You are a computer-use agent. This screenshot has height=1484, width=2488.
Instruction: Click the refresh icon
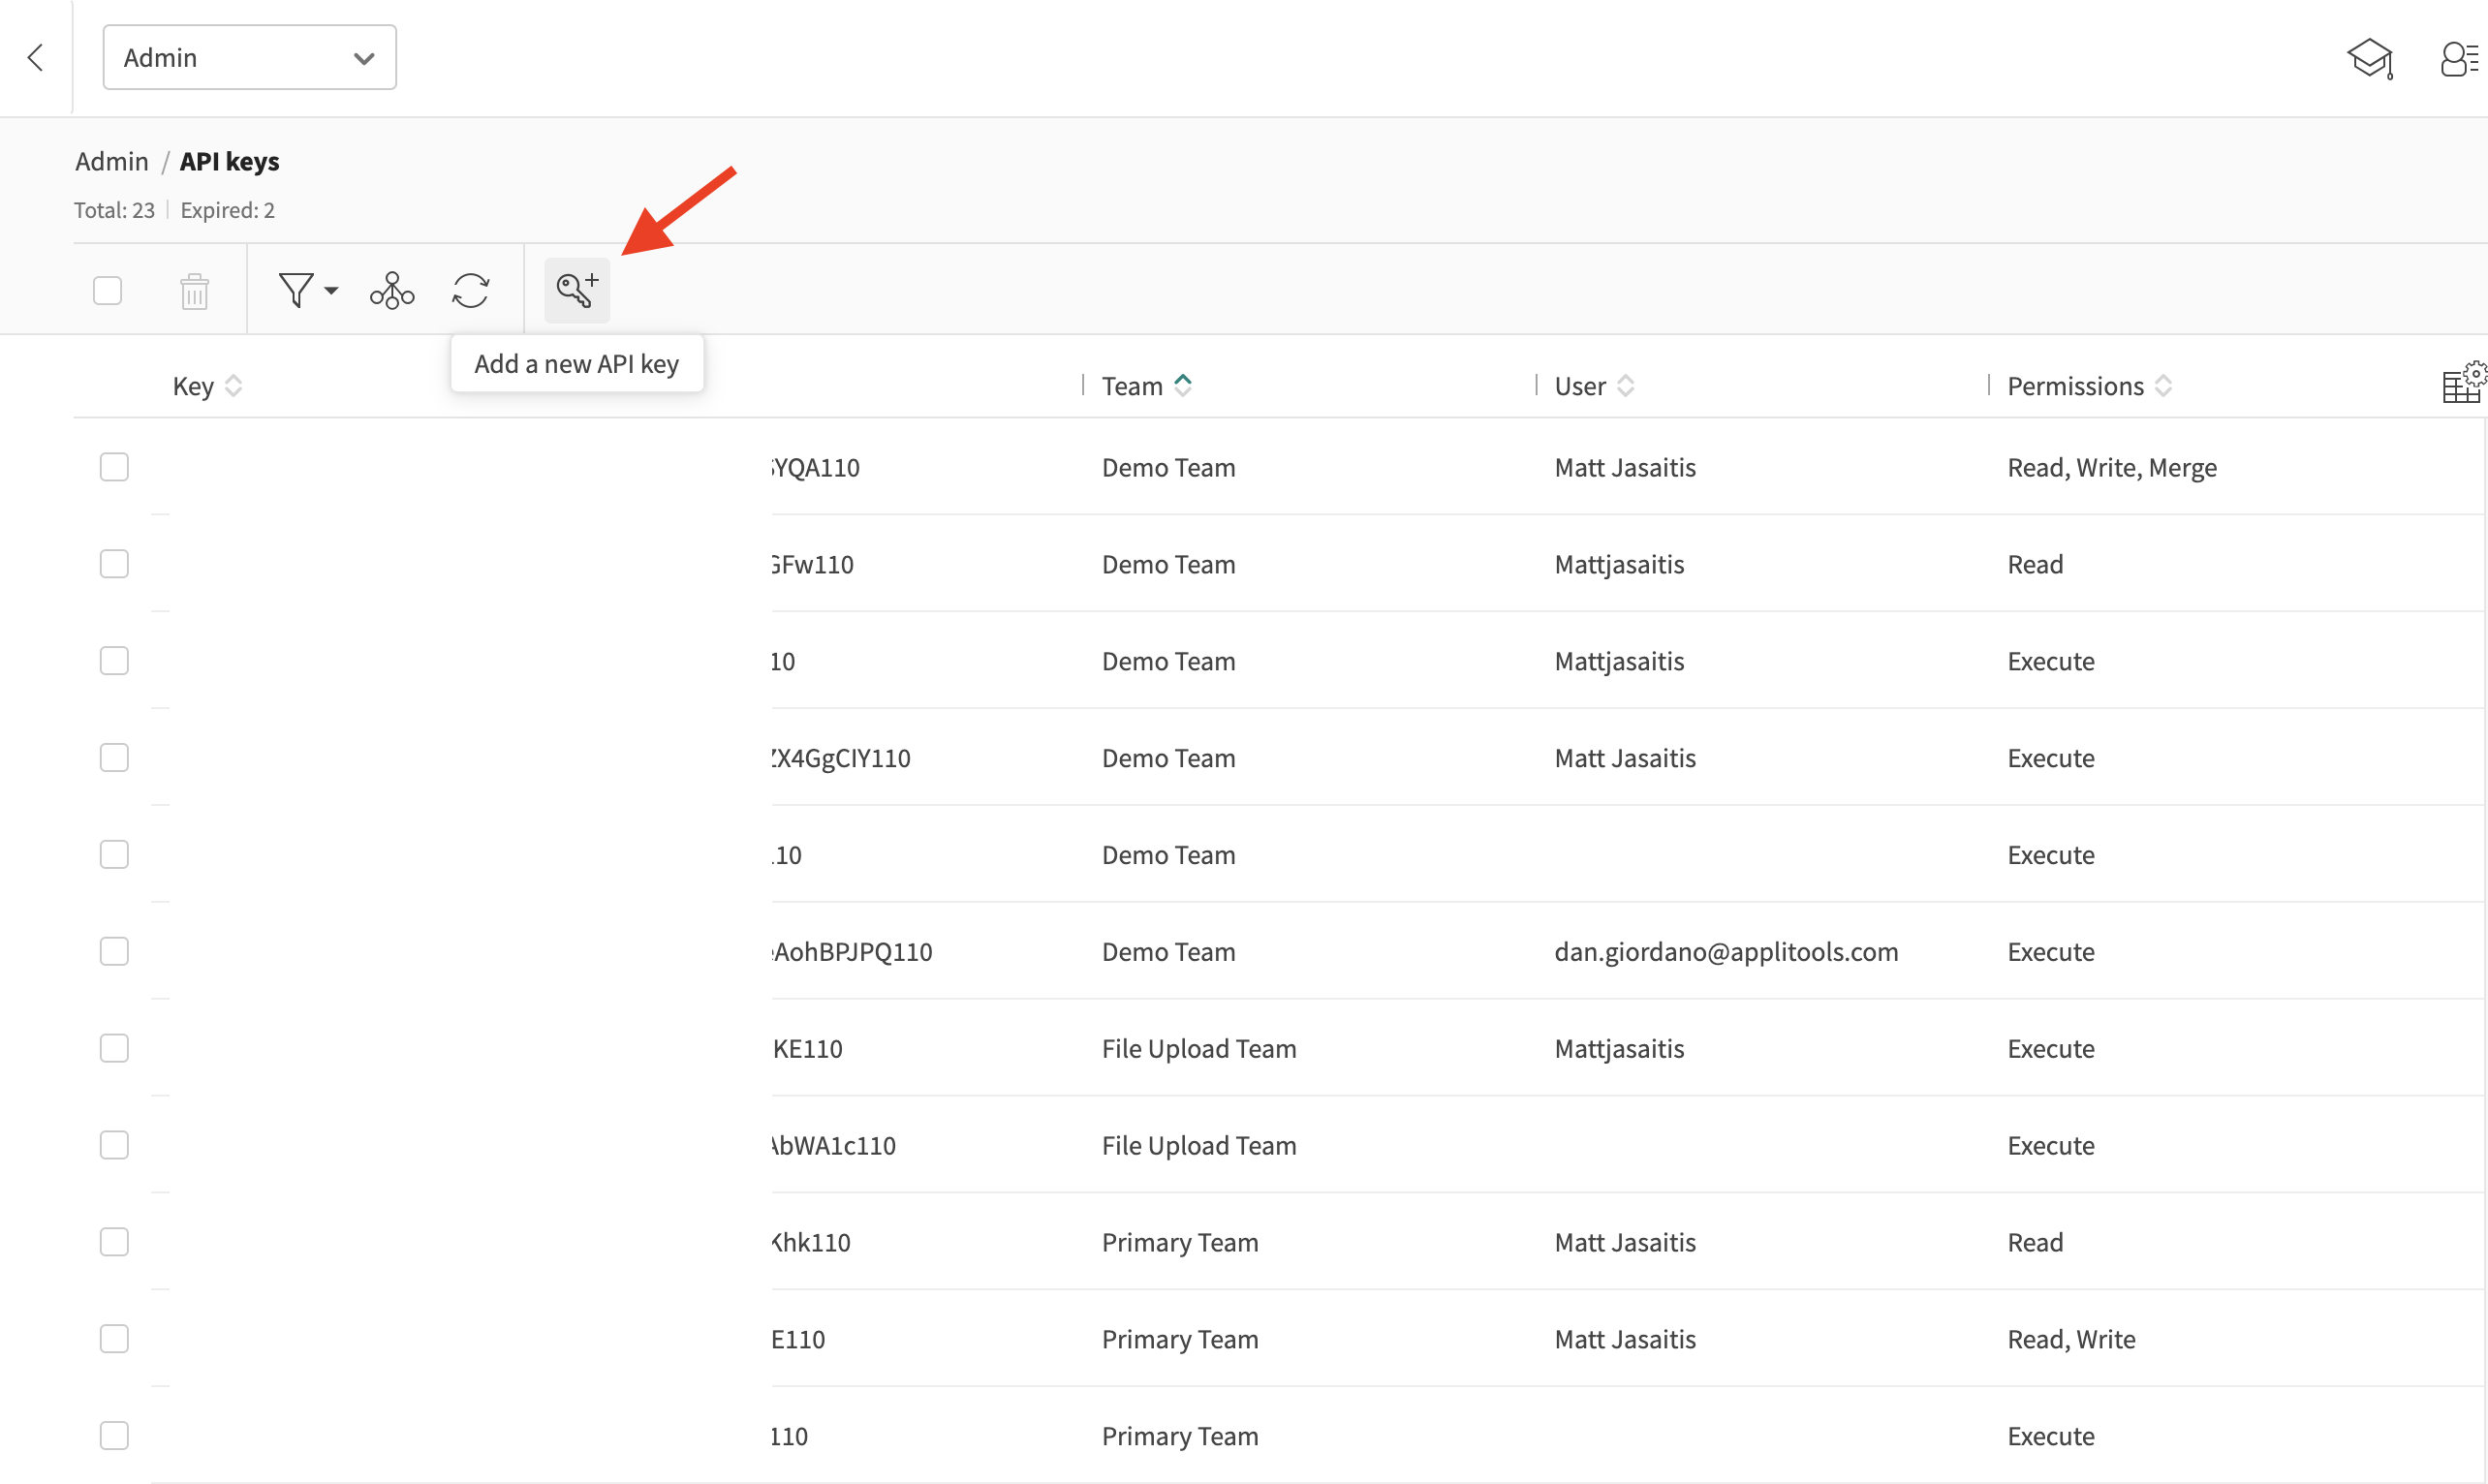click(x=470, y=290)
